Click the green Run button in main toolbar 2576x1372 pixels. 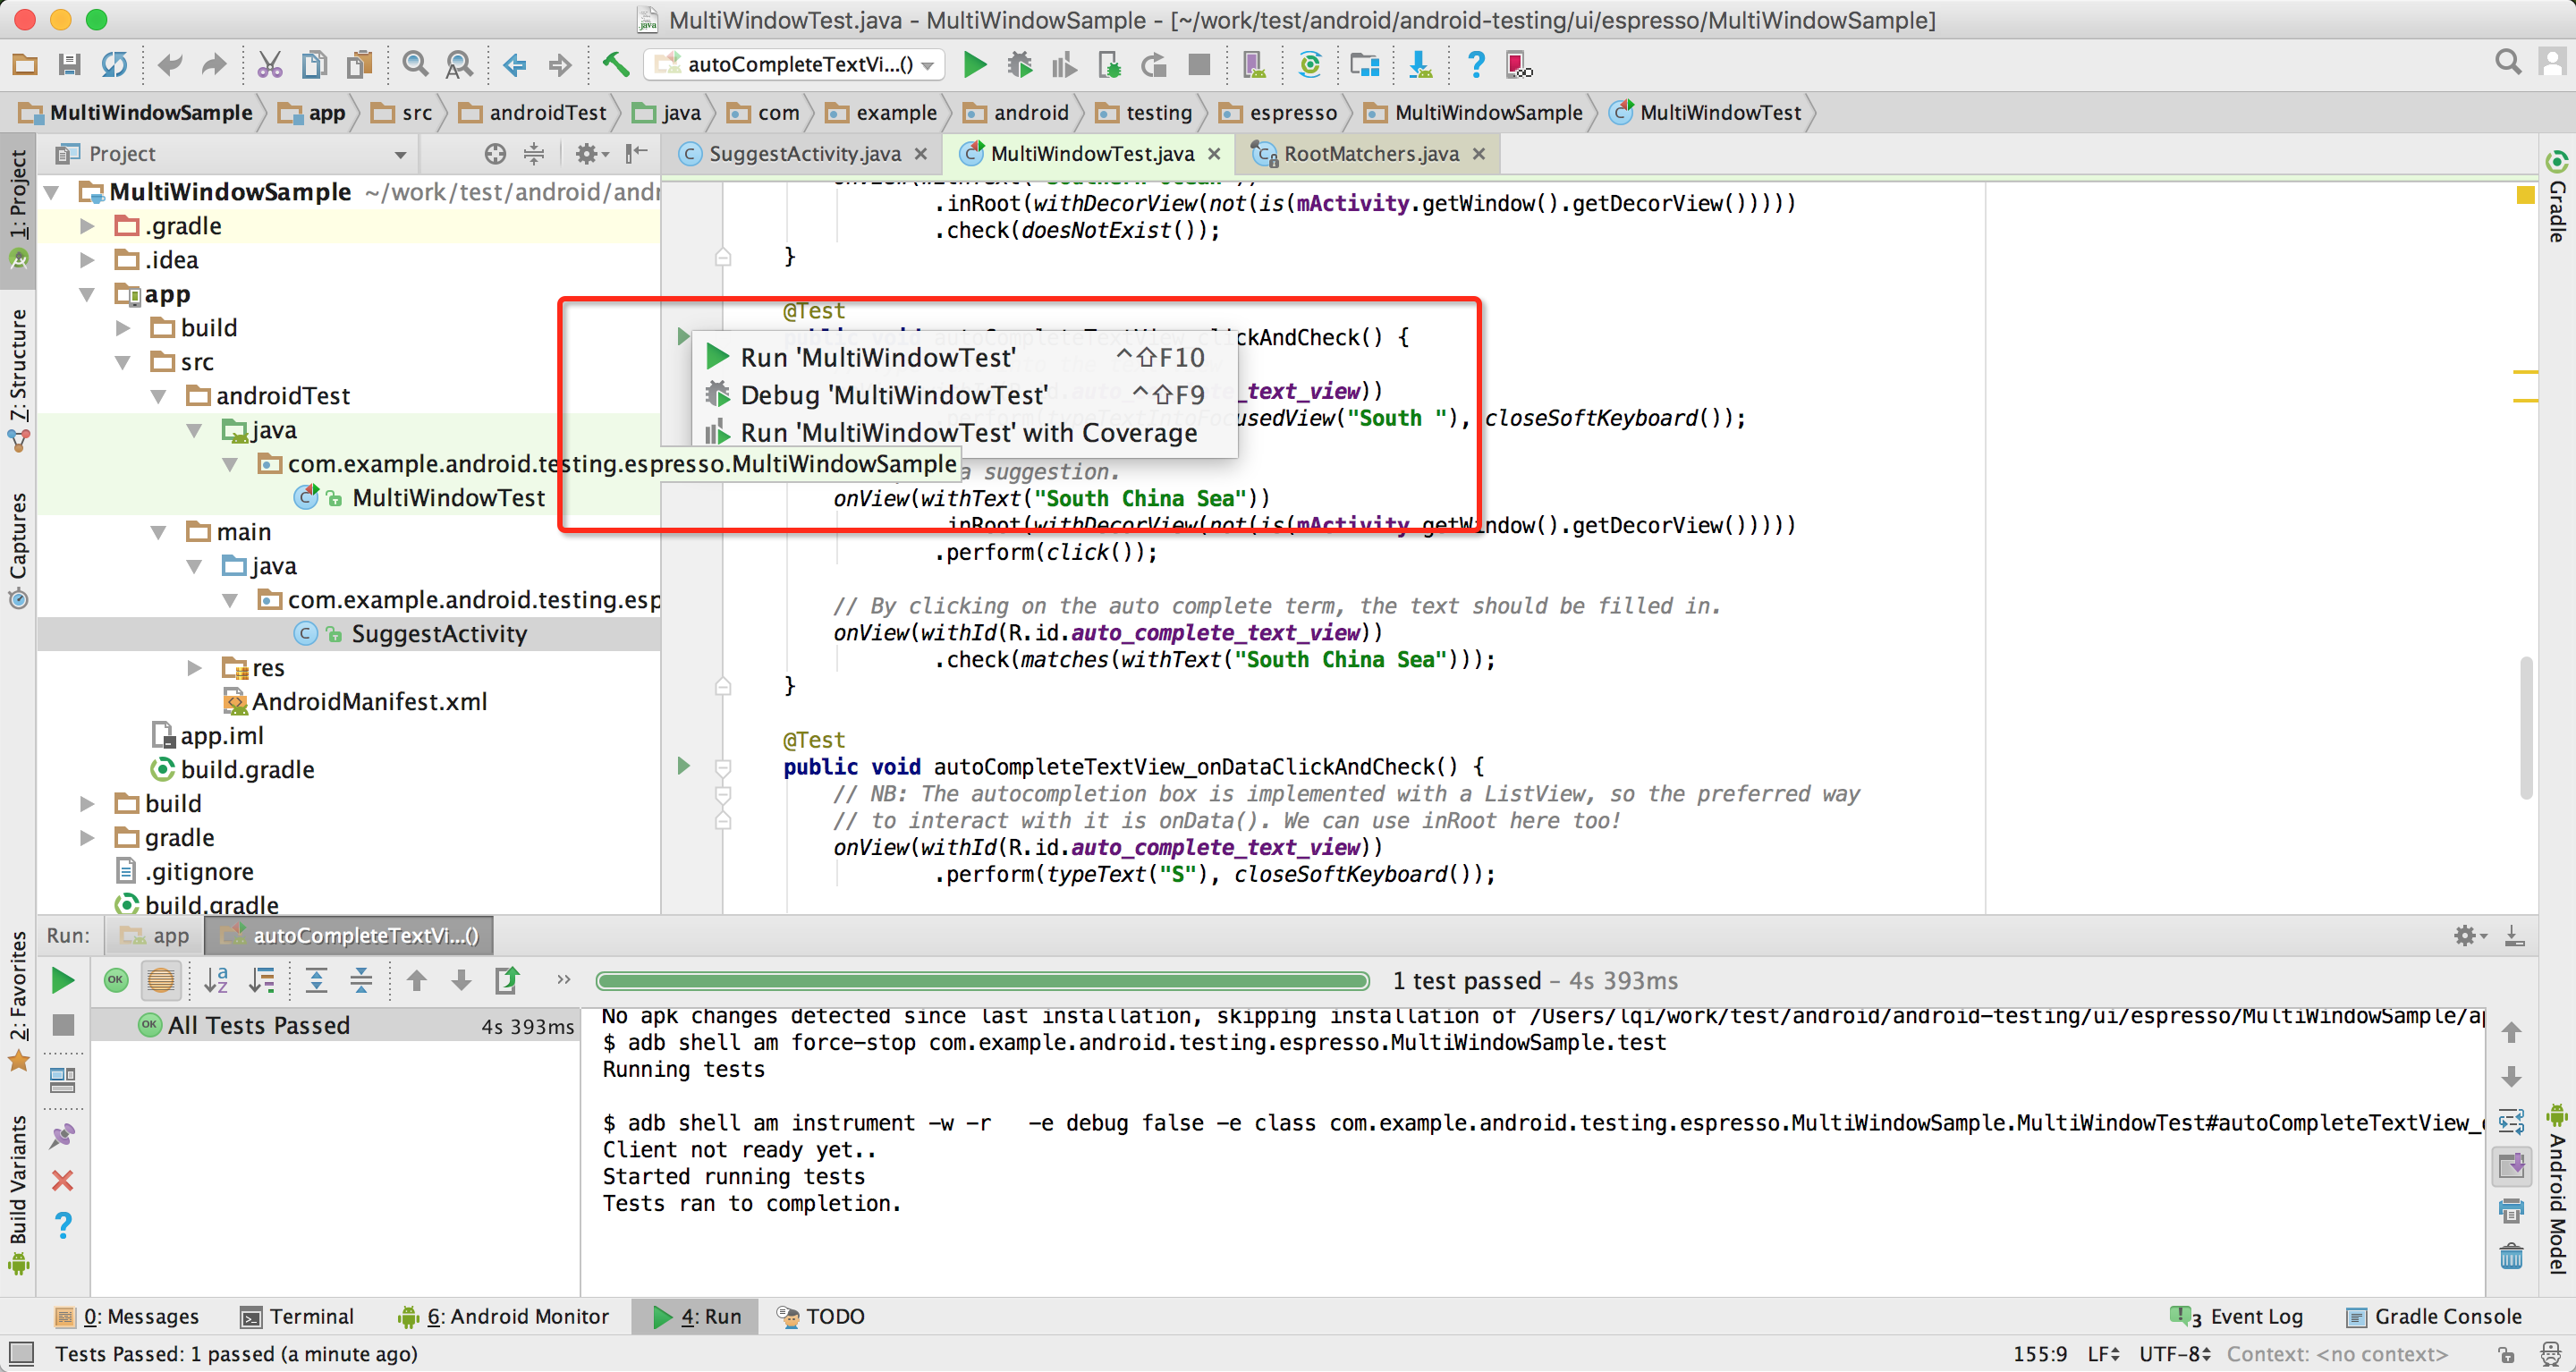tap(974, 65)
